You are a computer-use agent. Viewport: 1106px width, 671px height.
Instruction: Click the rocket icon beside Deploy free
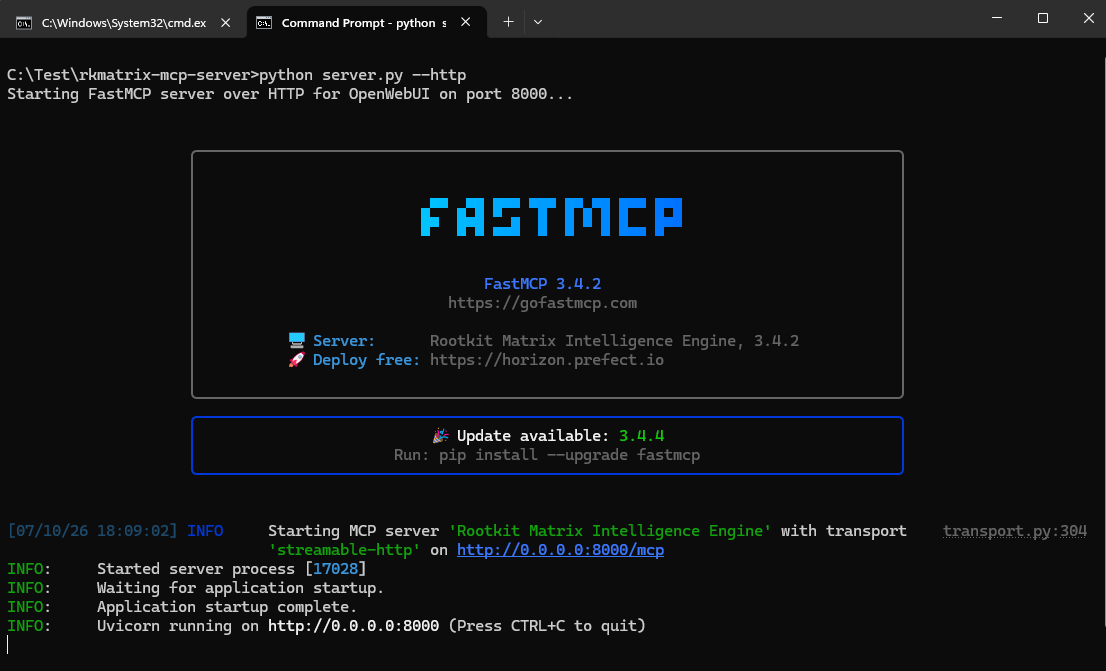click(x=296, y=360)
